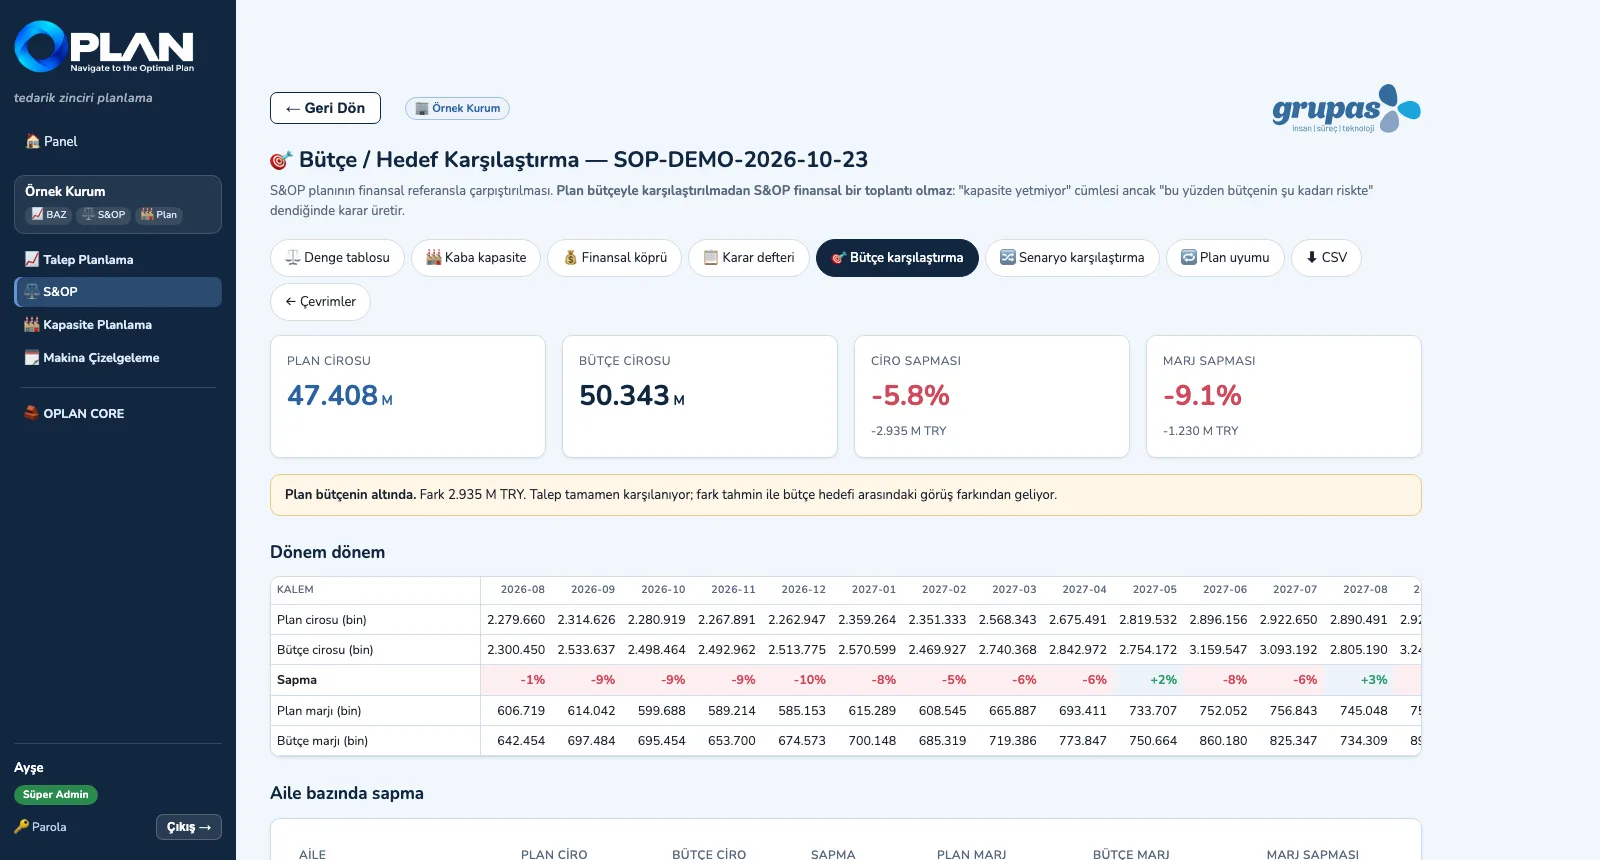Screen dimensions: 1600x860
Task: Open Makina Çizelgeleme in sidebar
Action: point(118,358)
